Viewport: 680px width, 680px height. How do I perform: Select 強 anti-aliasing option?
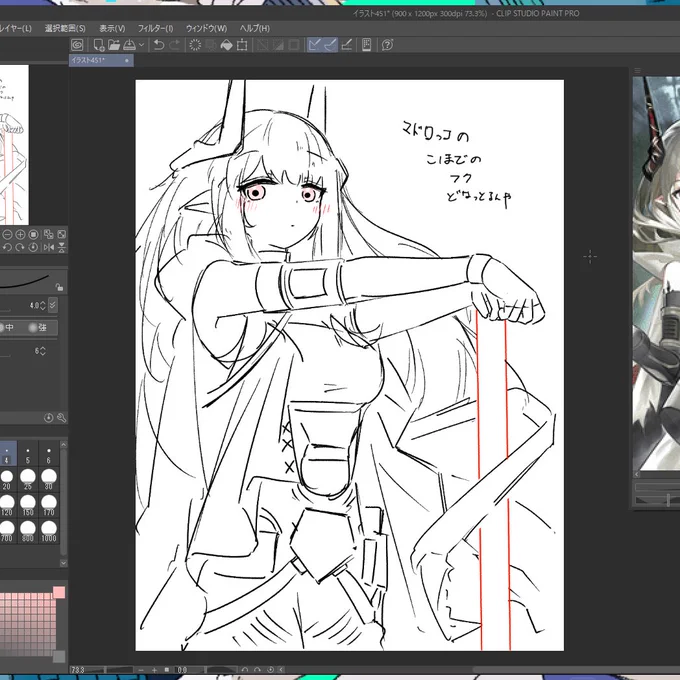click(38, 327)
